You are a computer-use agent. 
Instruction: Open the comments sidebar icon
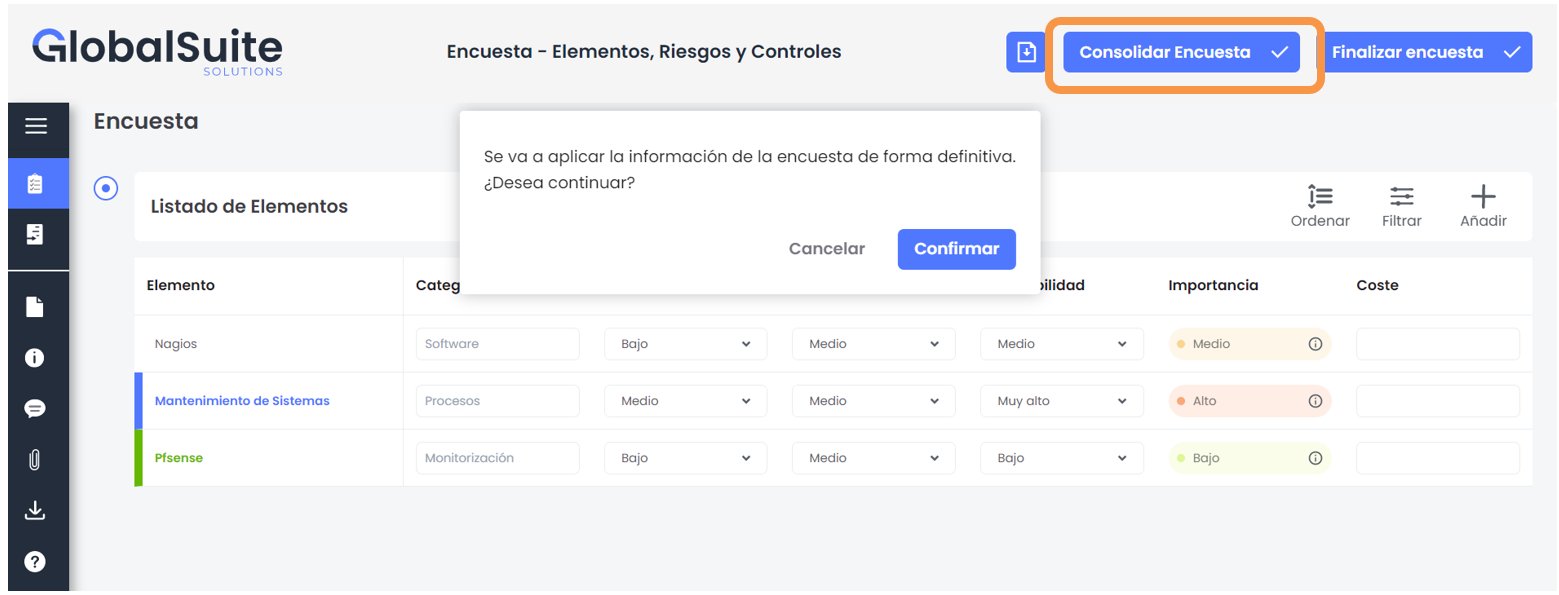click(36, 409)
